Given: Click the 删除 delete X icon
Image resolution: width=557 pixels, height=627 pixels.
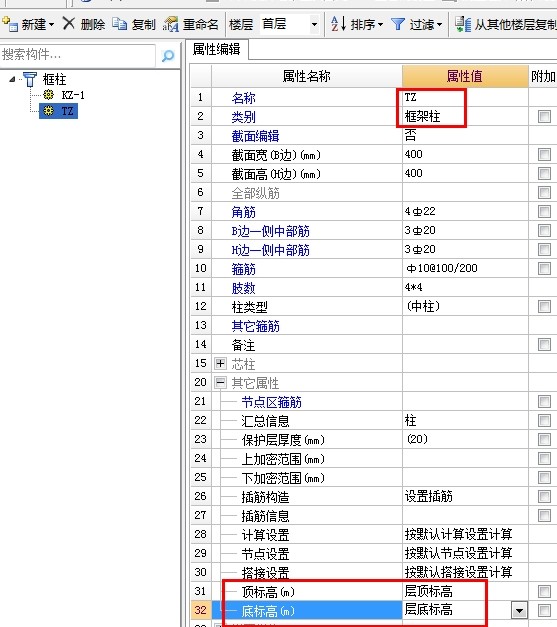Looking at the screenshot, I should point(69,24).
